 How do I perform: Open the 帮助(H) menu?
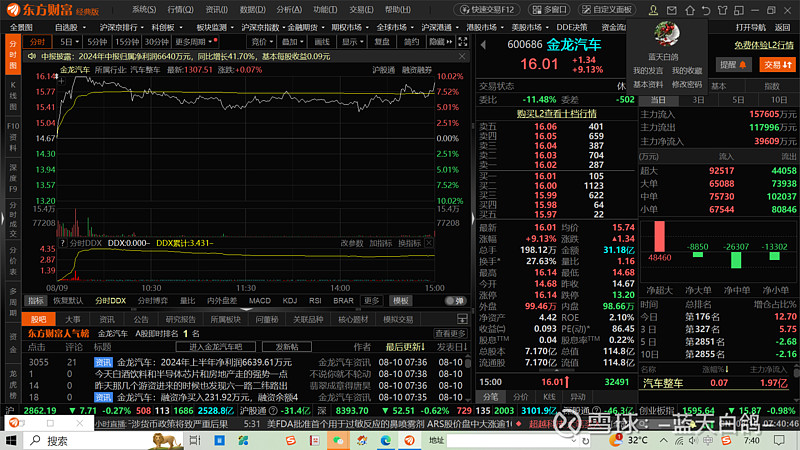(397, 10)
